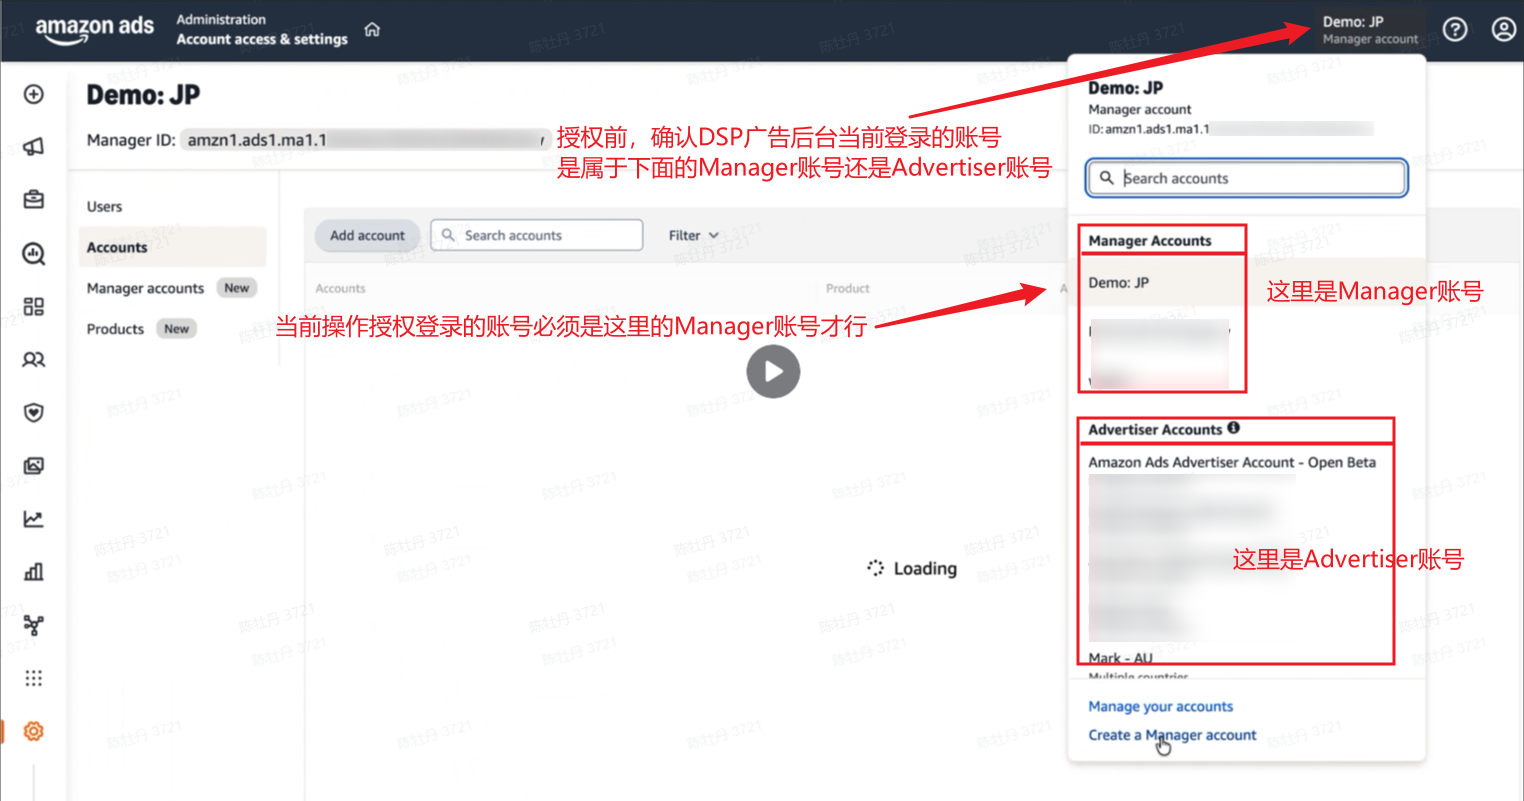This screenshot has width=1524, height=801.
Task: Open the two-people audiences icon in sidebar
Action: pyautogui.click(x=34, y=359)
